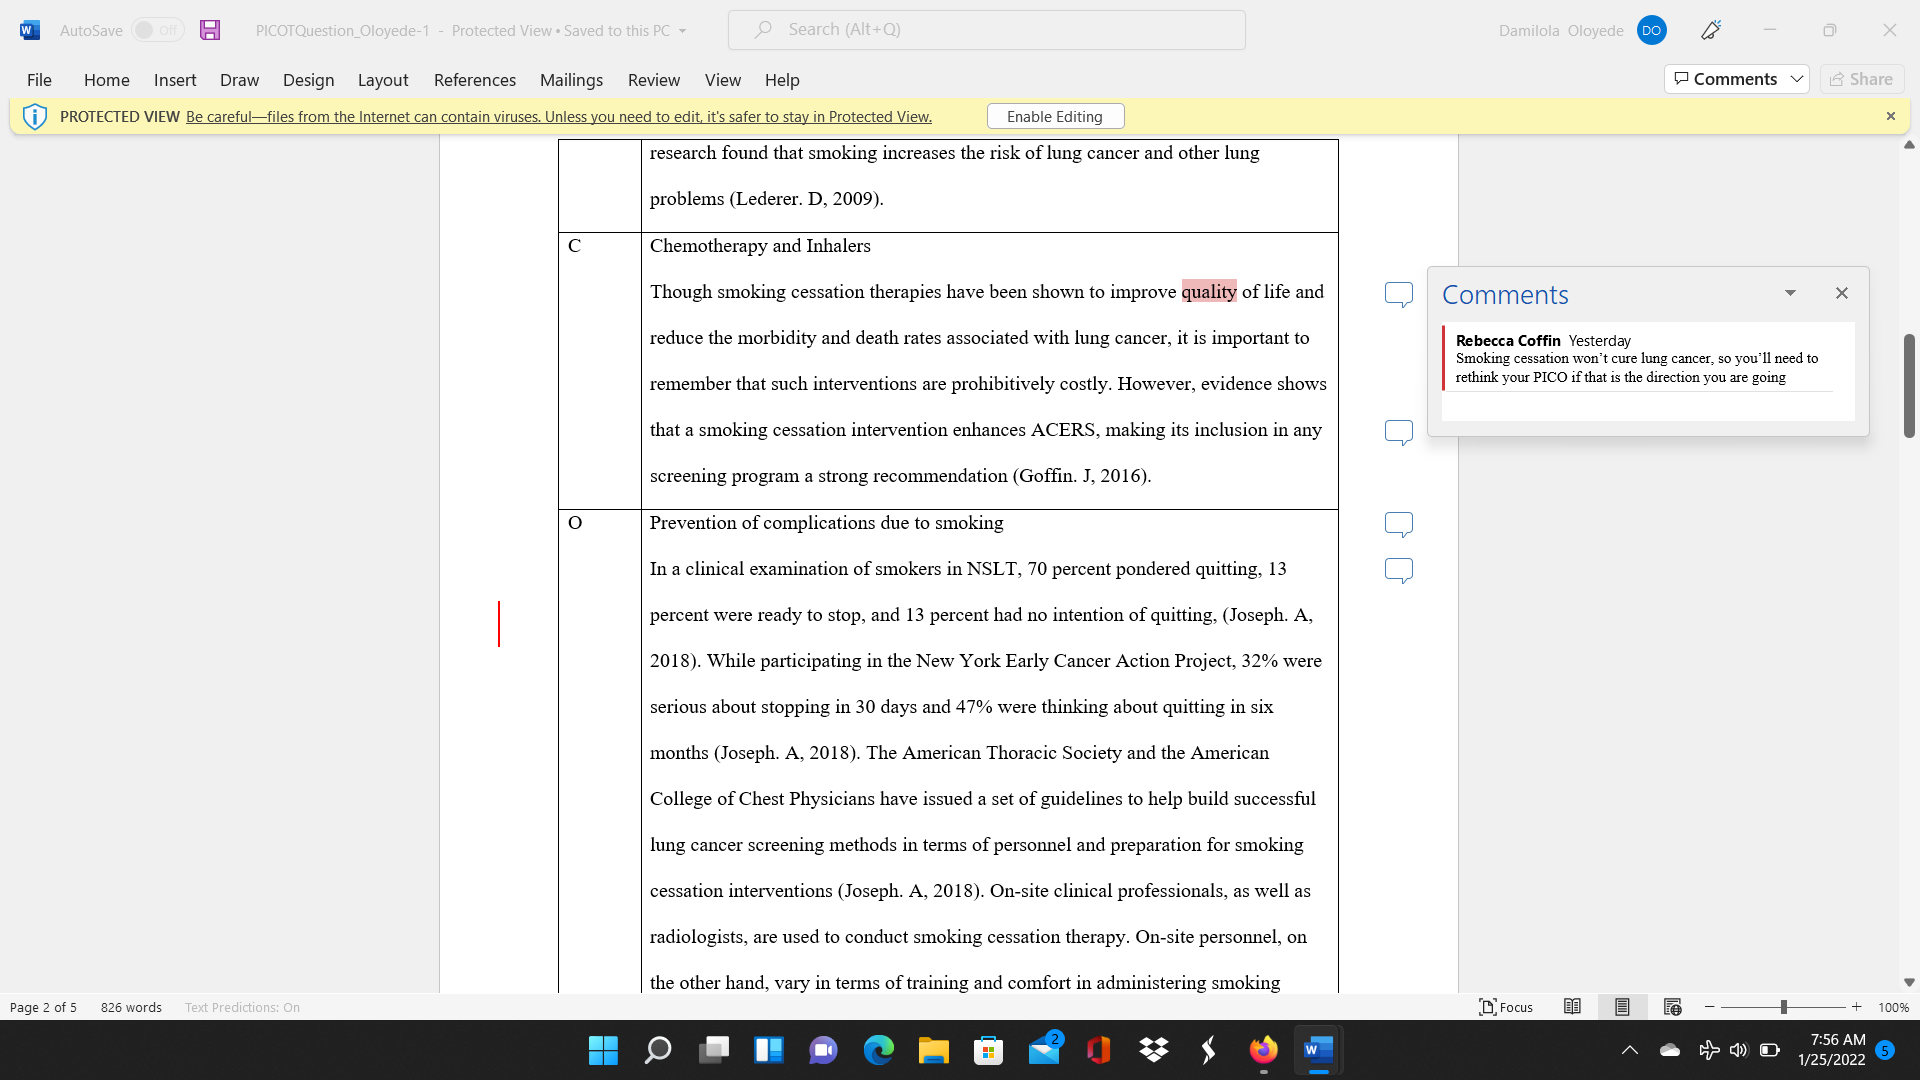Click the Enable Editing button

click(x=1055, y=116)
